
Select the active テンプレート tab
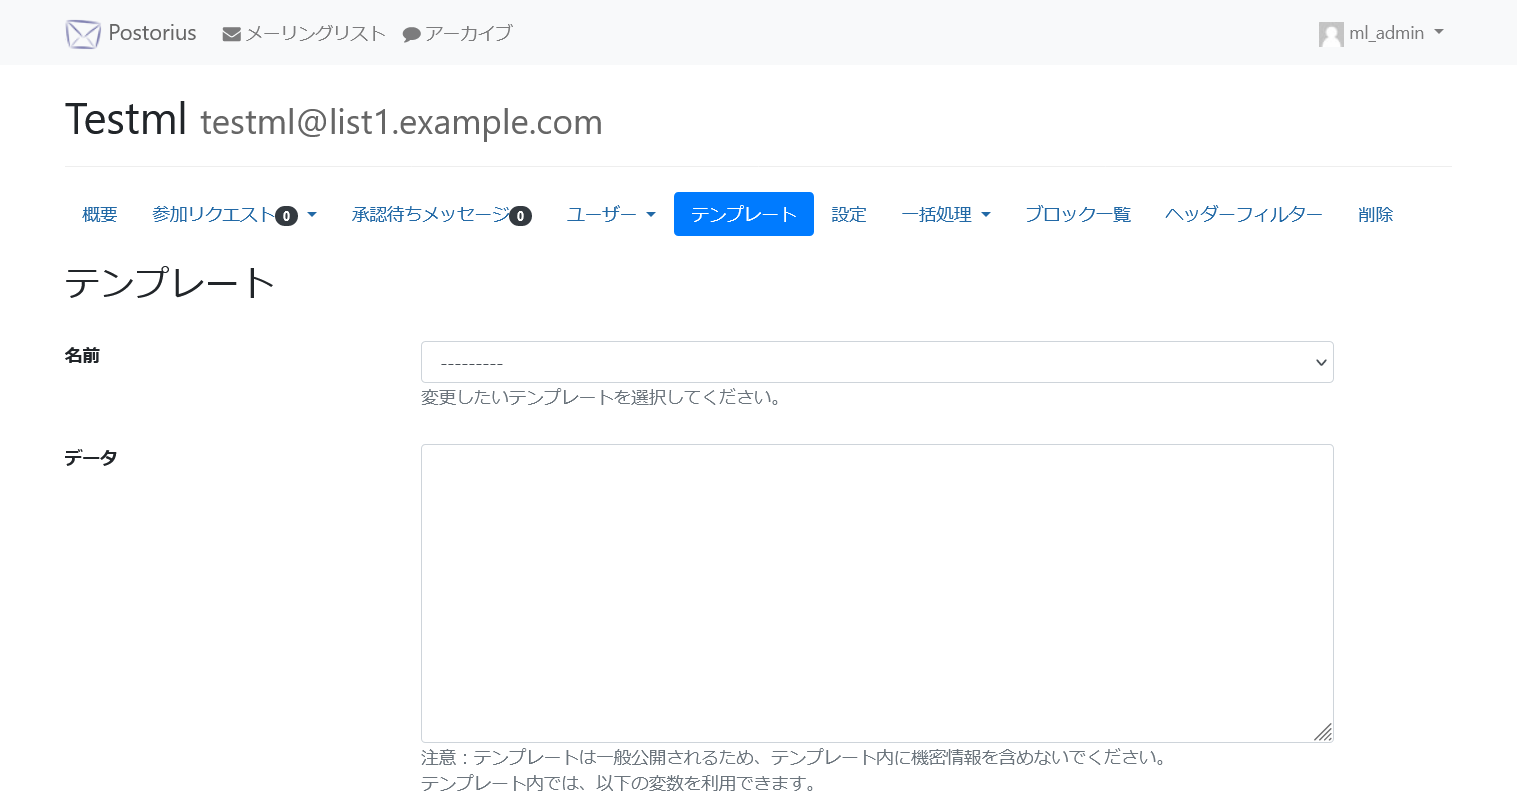[744, 214]
